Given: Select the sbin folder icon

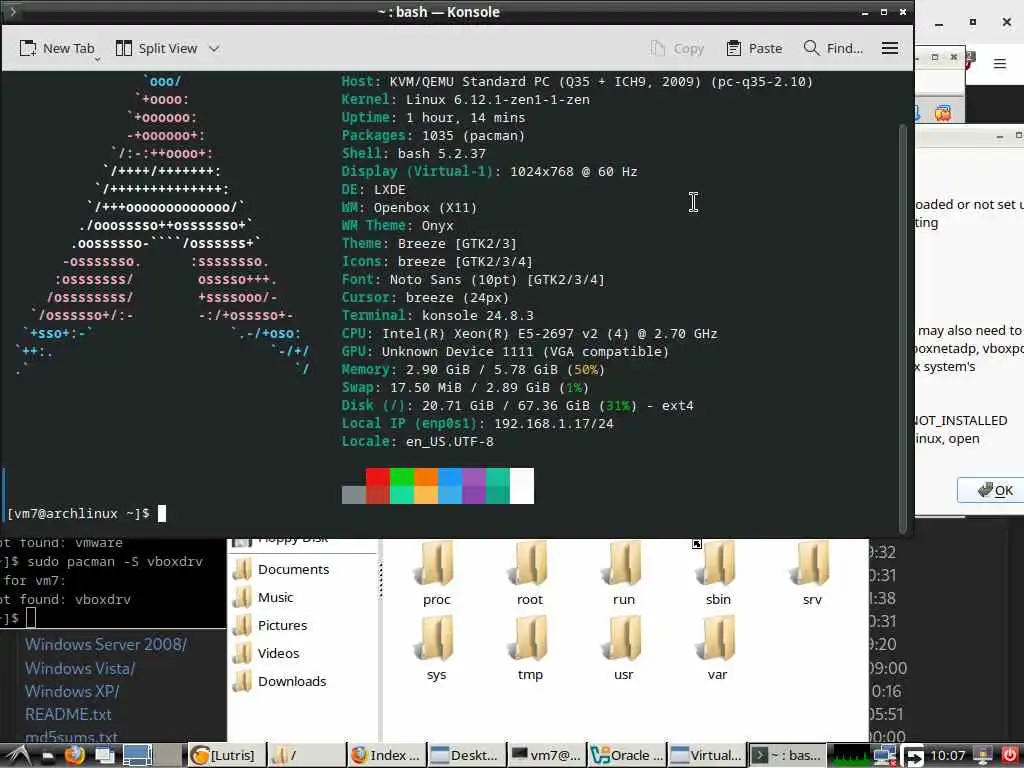Looking at the screenshot, I should click(718, 564).
